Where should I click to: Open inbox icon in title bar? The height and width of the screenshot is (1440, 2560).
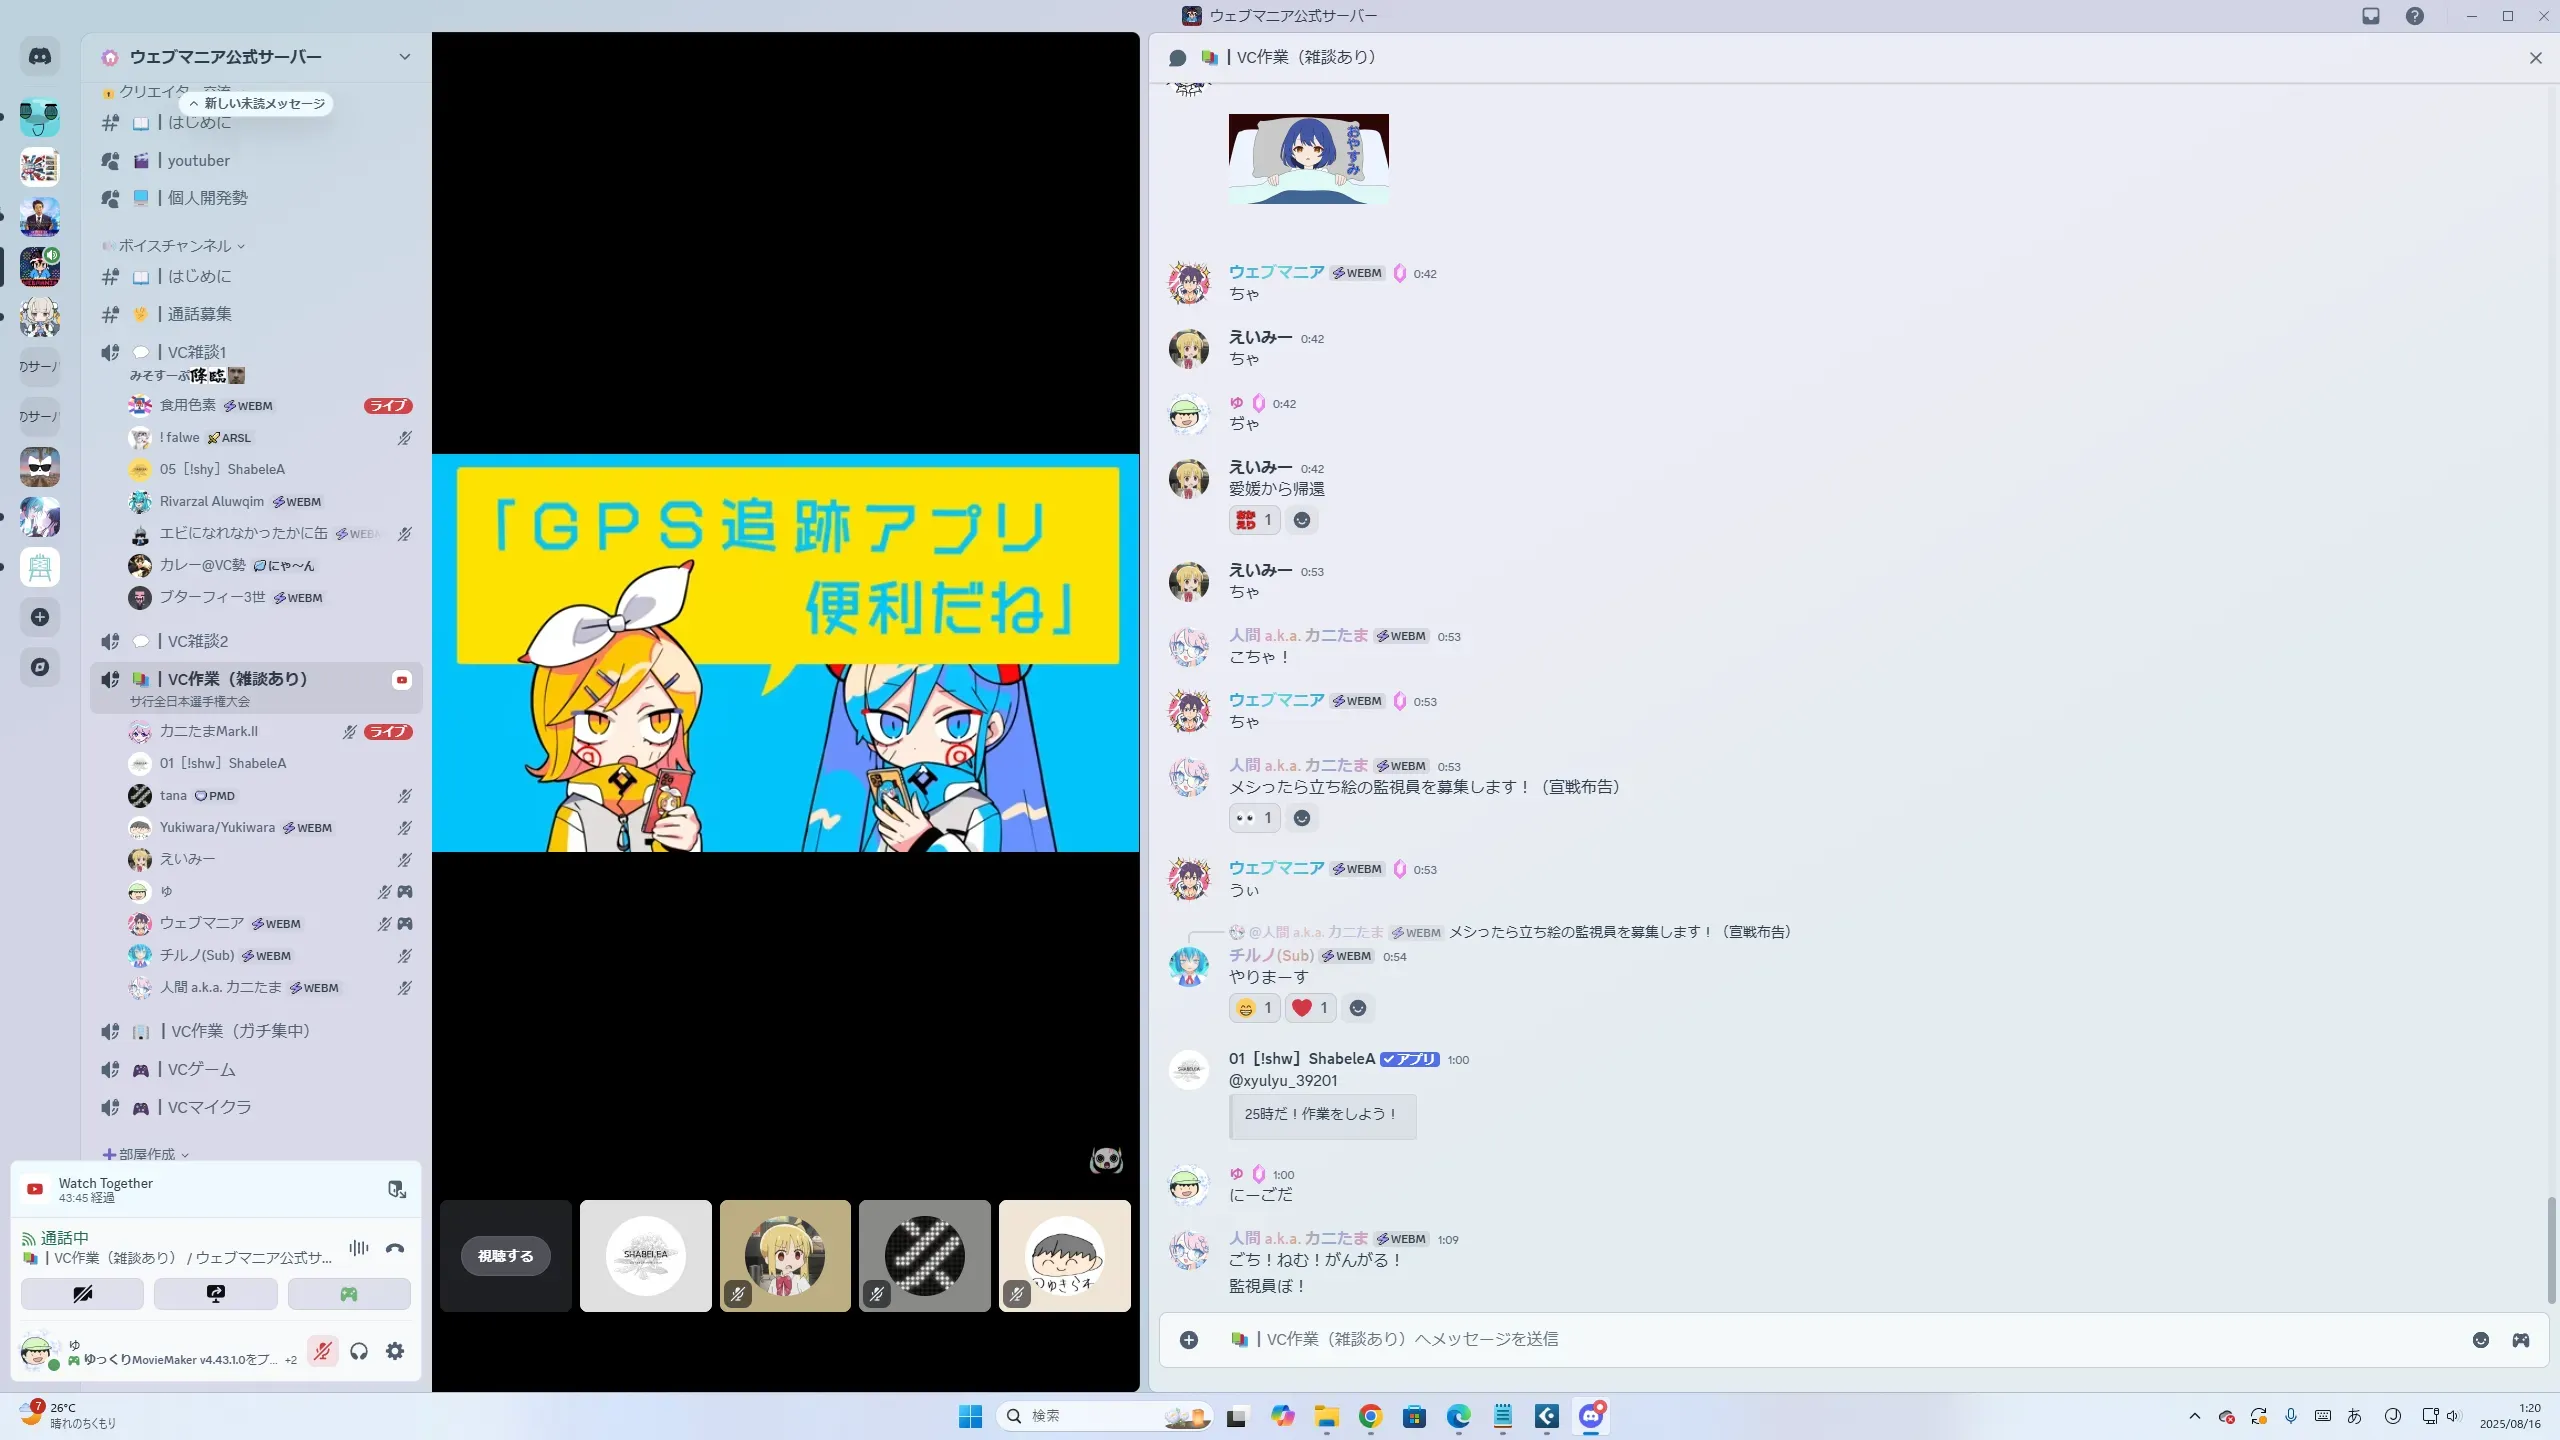click(x=2370, y=16)
